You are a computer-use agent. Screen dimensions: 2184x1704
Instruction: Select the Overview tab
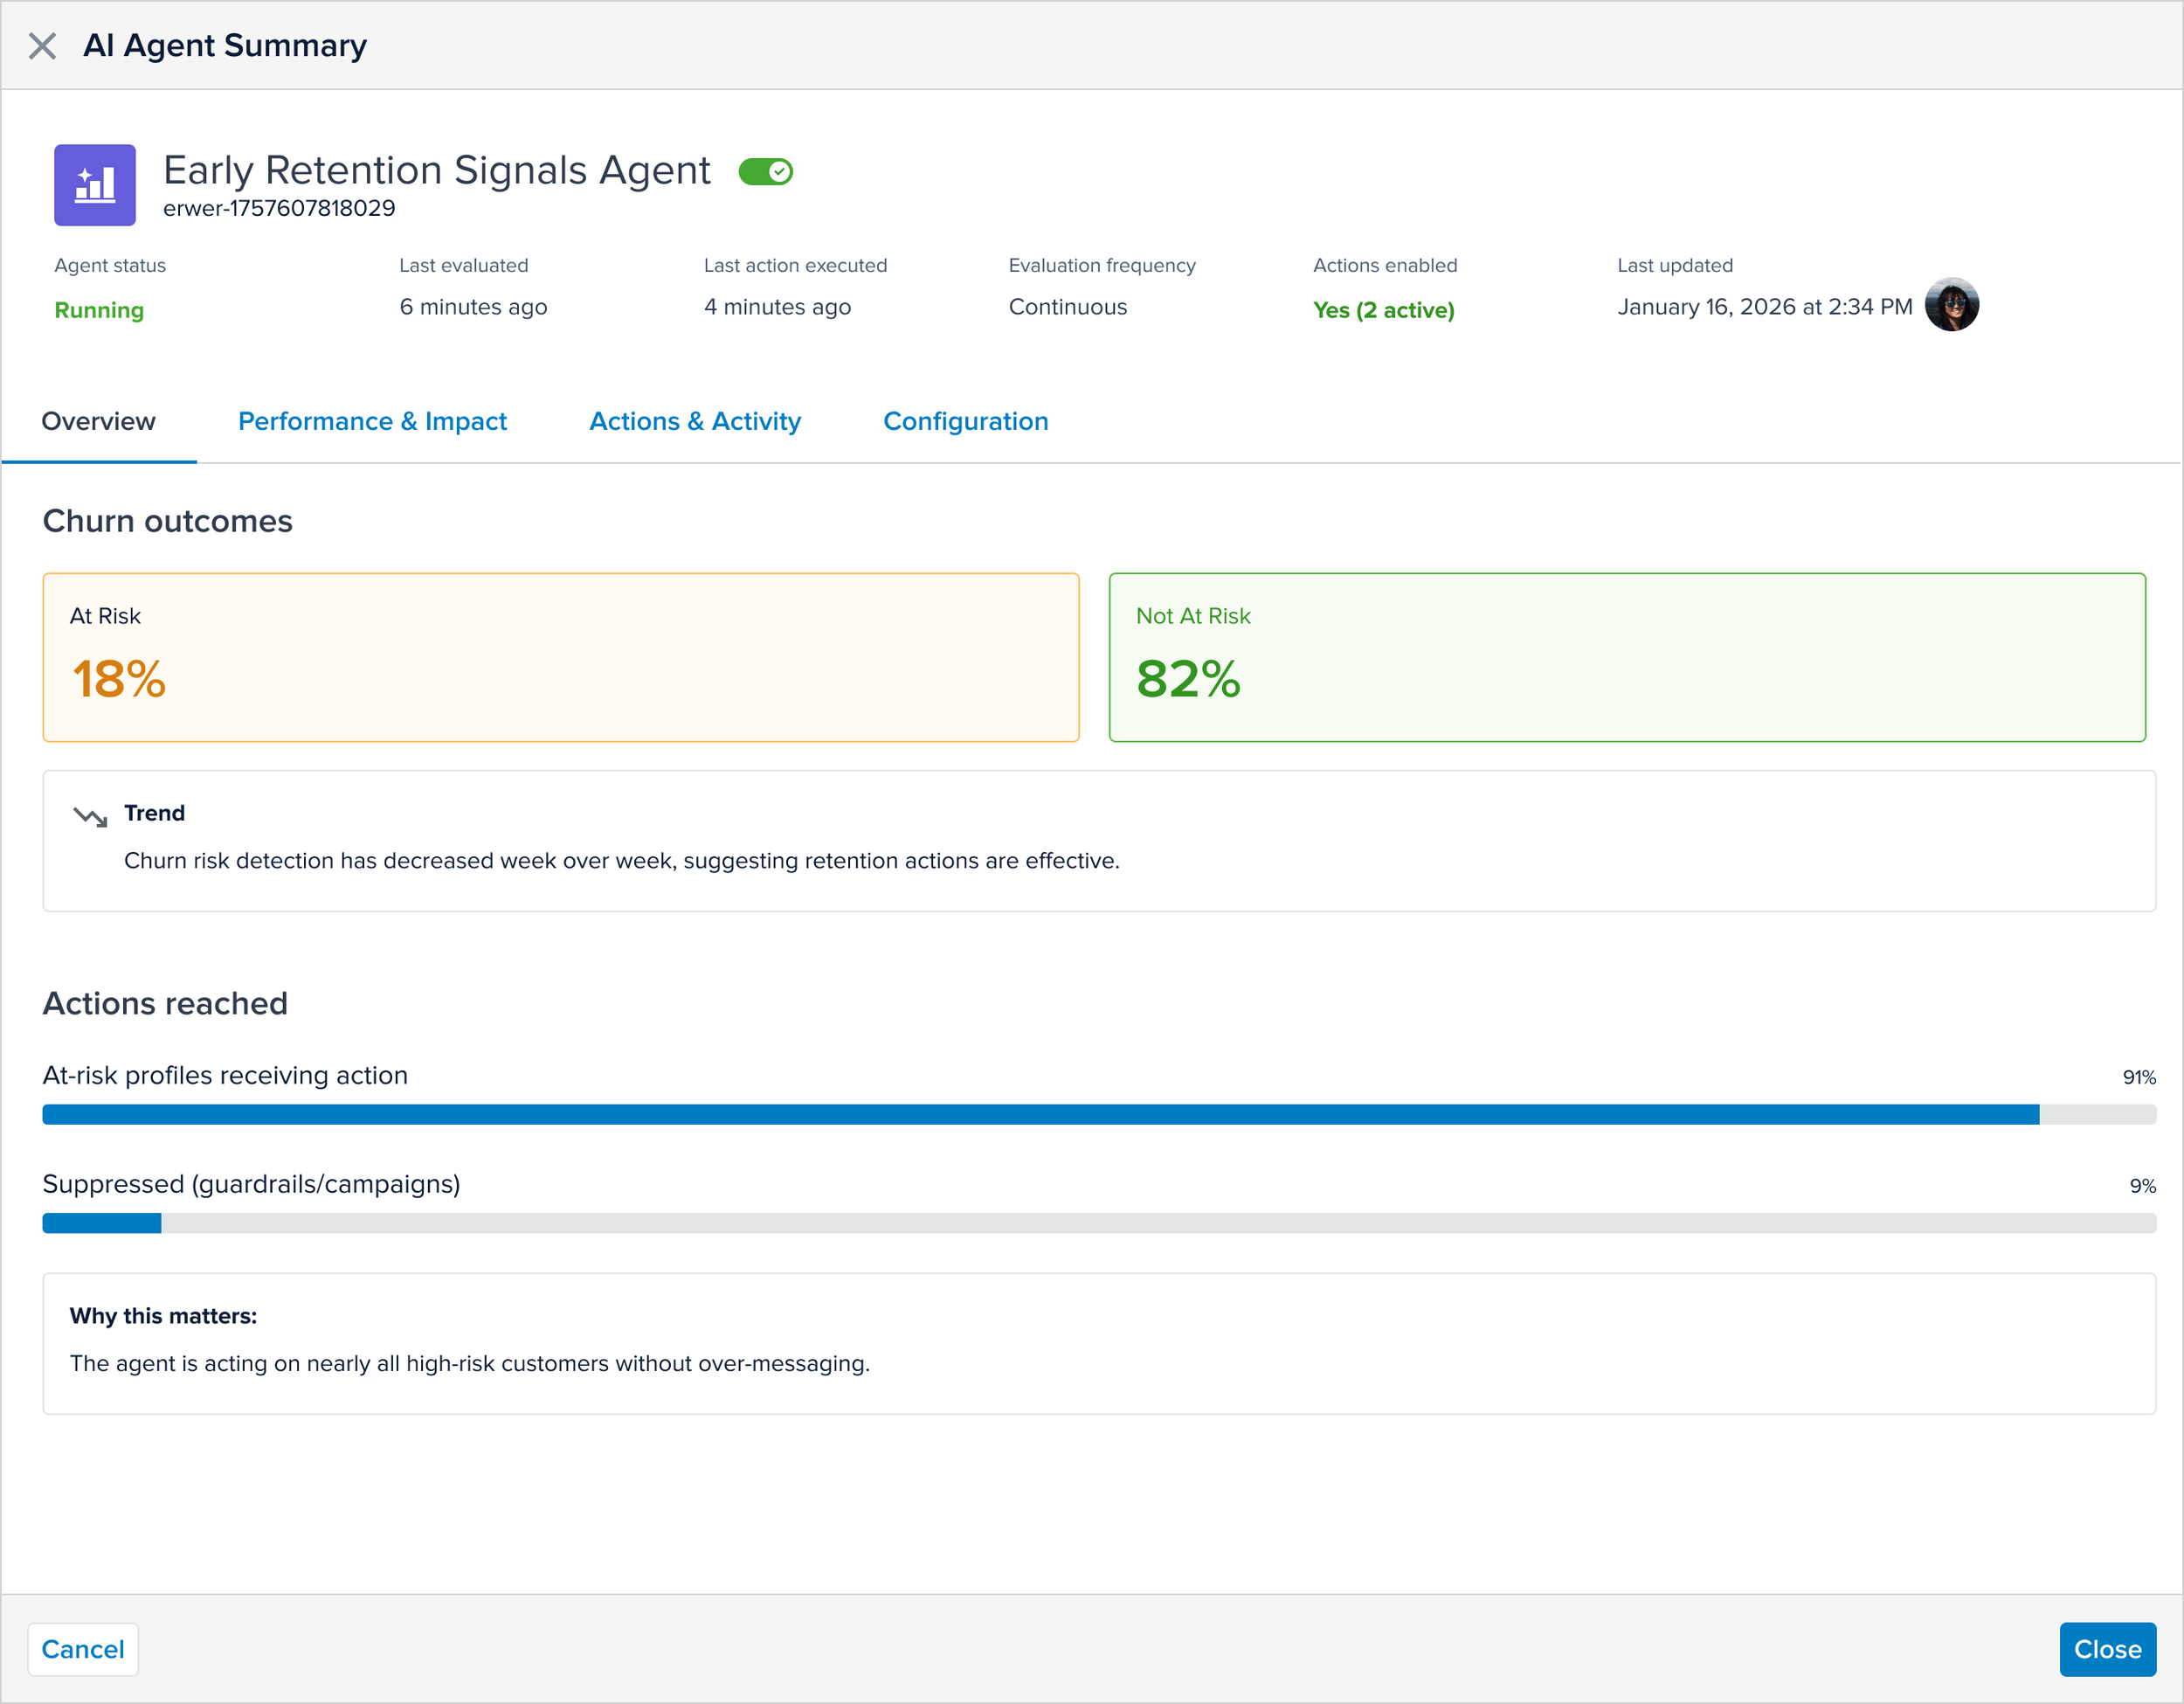click(x=98, y=421)
